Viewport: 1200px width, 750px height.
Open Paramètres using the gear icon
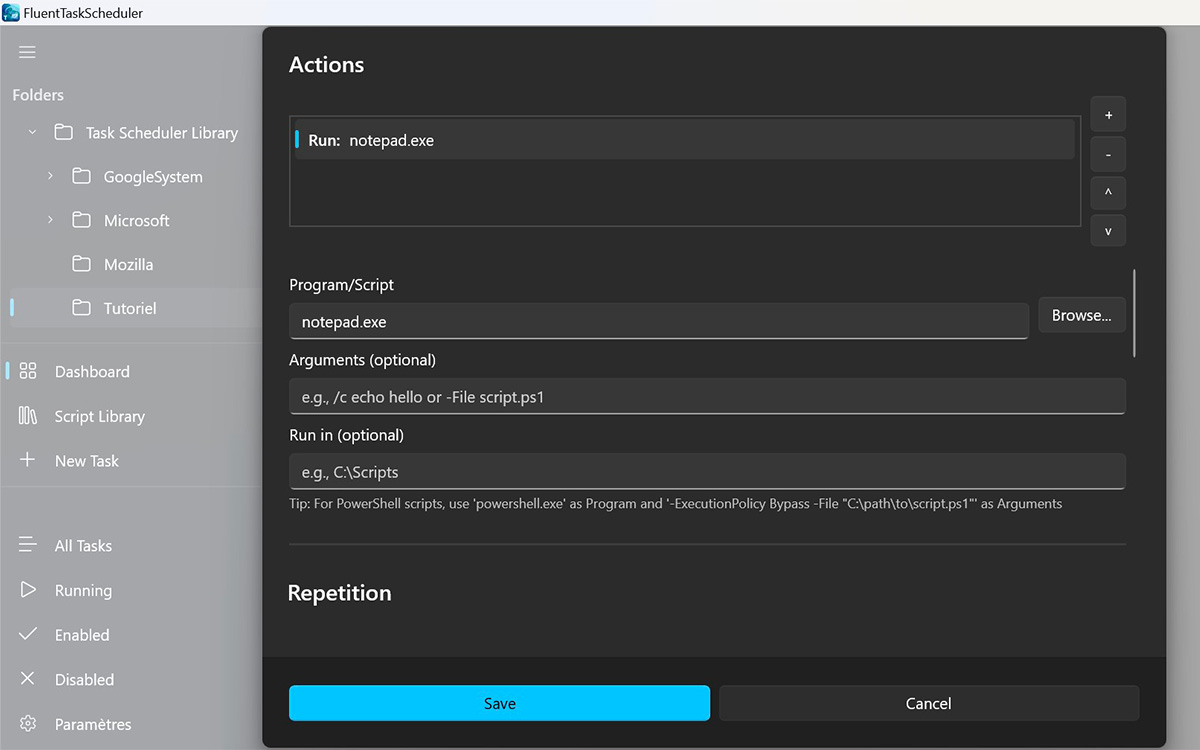point(27,723)
